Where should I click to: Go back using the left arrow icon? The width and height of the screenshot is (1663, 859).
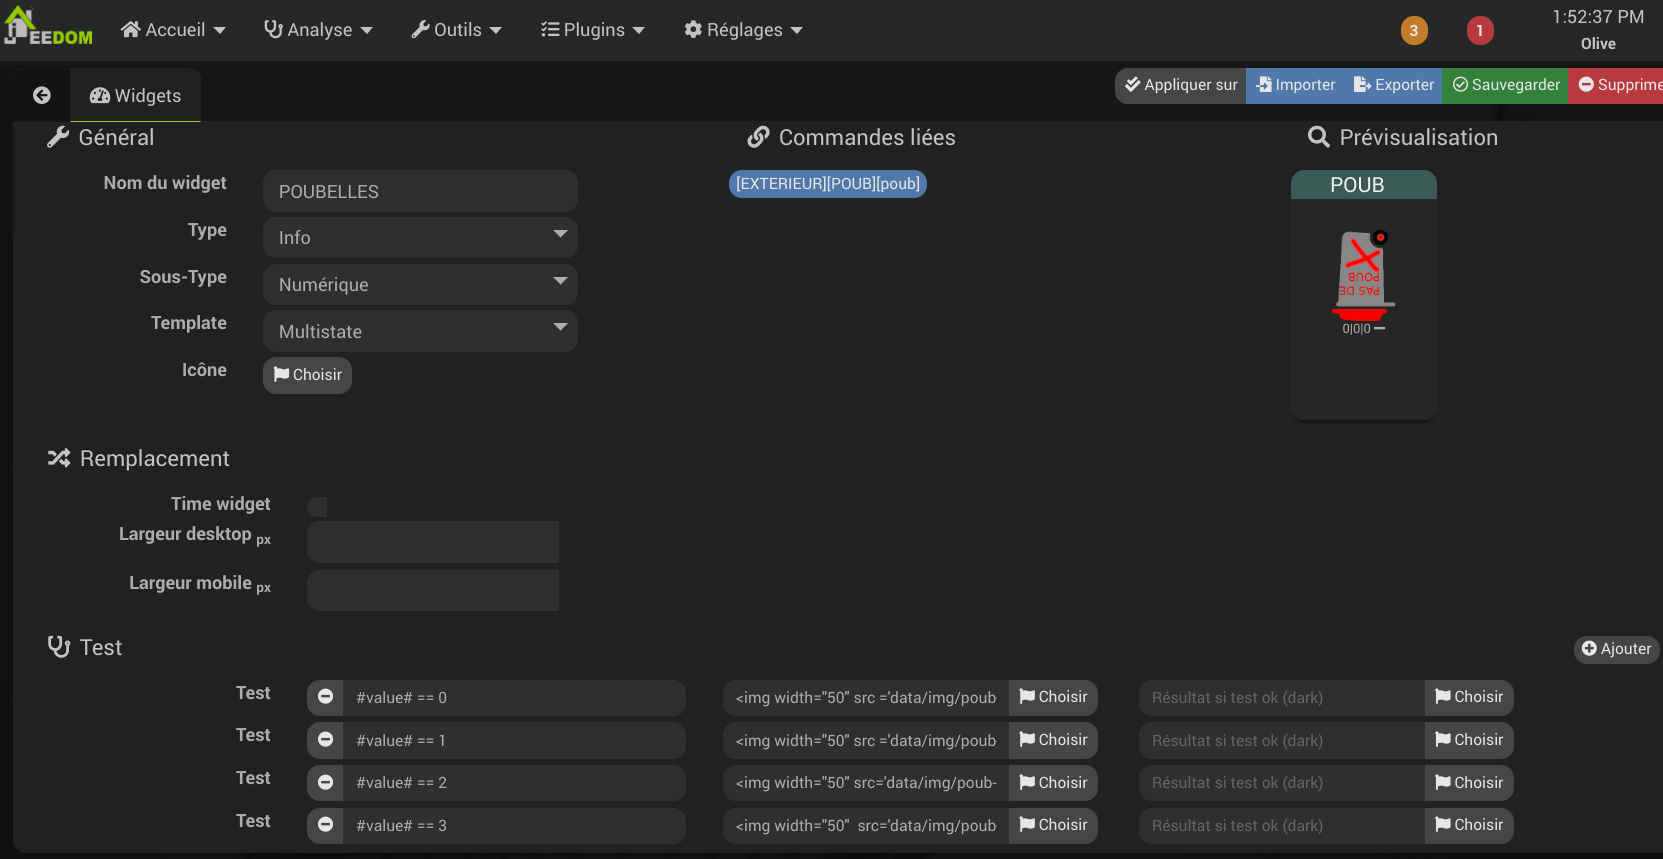pyautogui.click(x=42, y=95)
